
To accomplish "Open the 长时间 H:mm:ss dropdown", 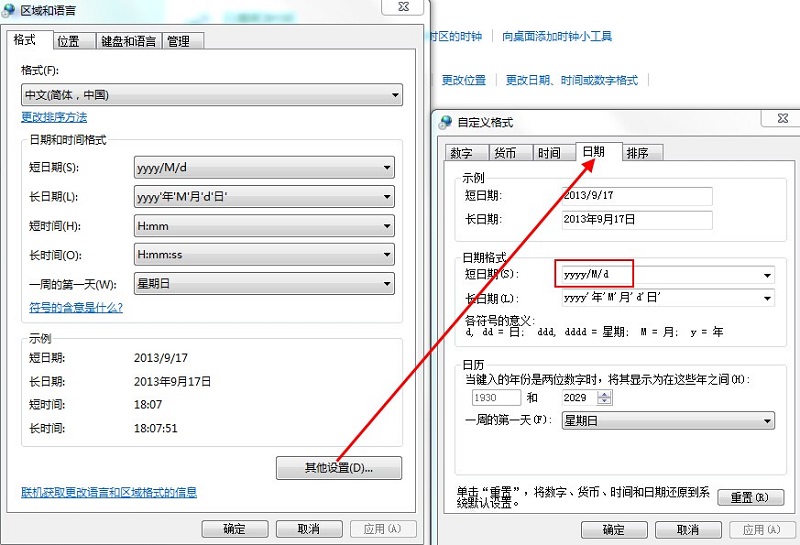I will pyautogui.click(x=263, y=255).
